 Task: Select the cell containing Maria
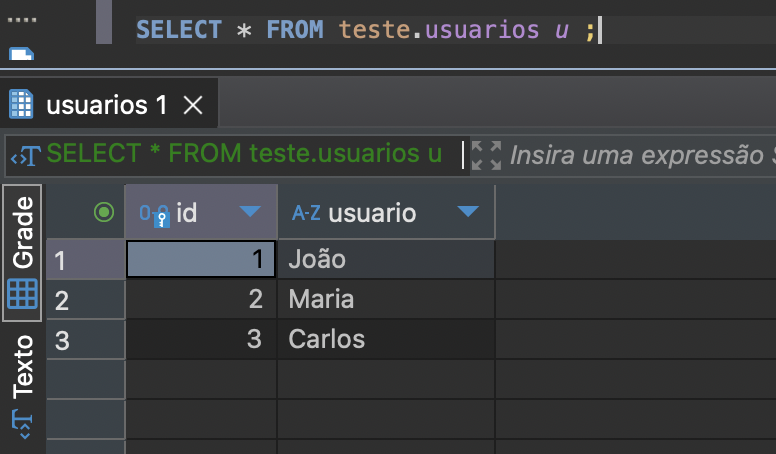pos(387,300)
